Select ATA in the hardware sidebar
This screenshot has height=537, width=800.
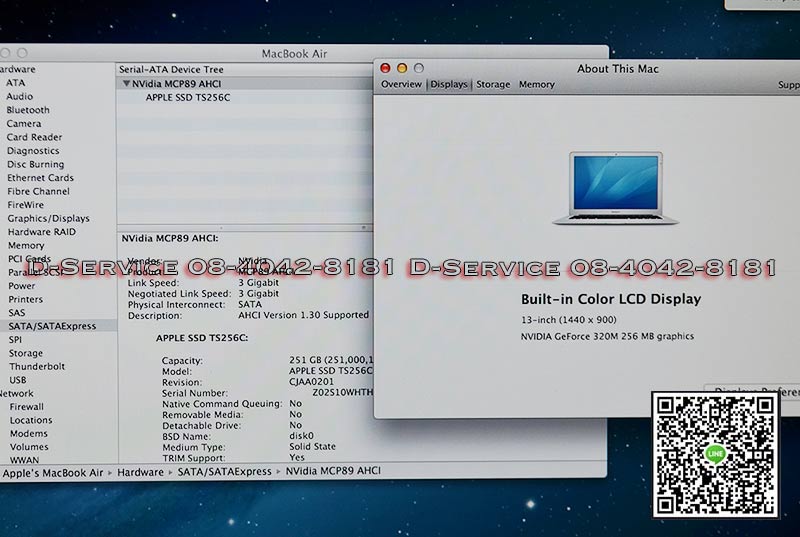click(15, 83)
